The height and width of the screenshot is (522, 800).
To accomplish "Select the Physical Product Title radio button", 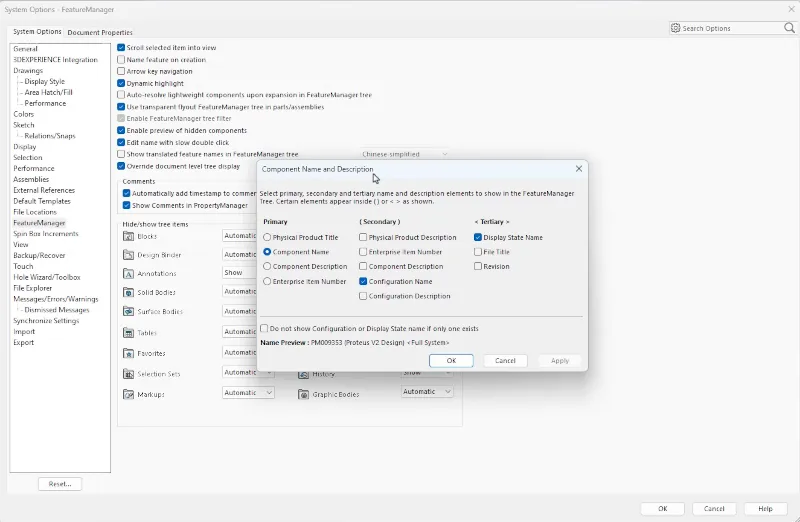I will [x=267, y=237].
